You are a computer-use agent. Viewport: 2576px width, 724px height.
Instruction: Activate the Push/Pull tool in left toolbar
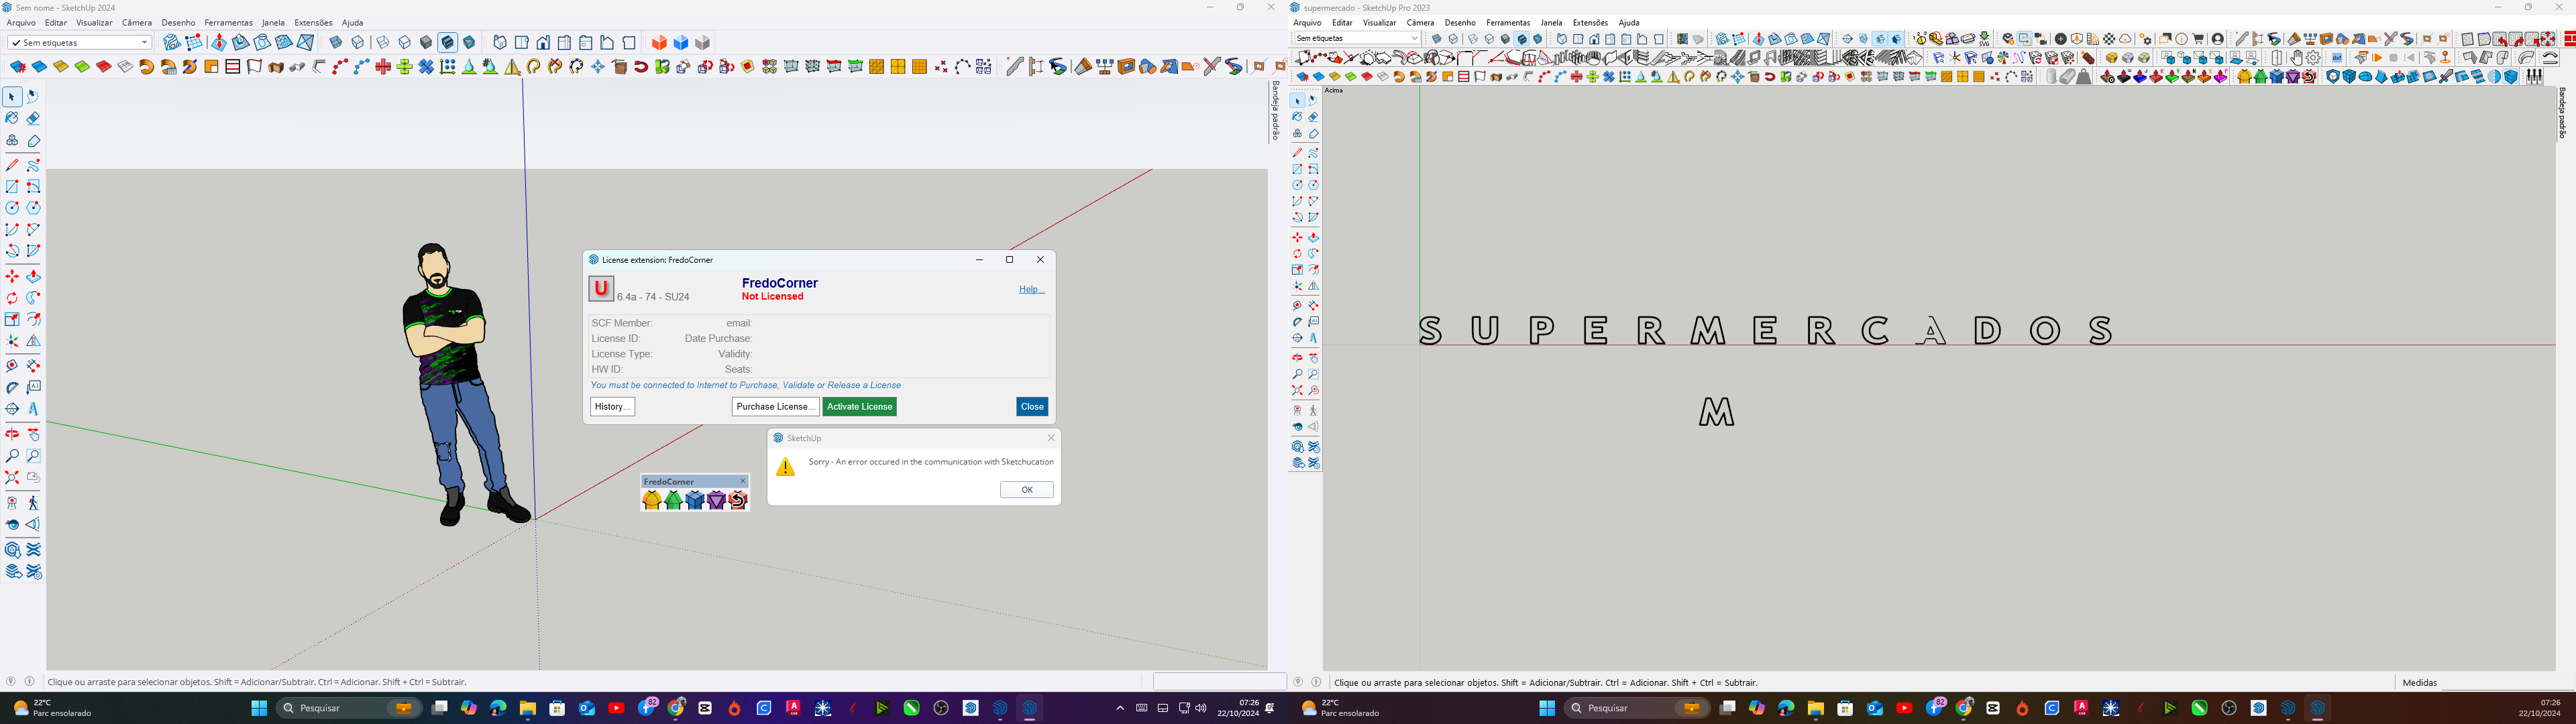pos(33,276)
